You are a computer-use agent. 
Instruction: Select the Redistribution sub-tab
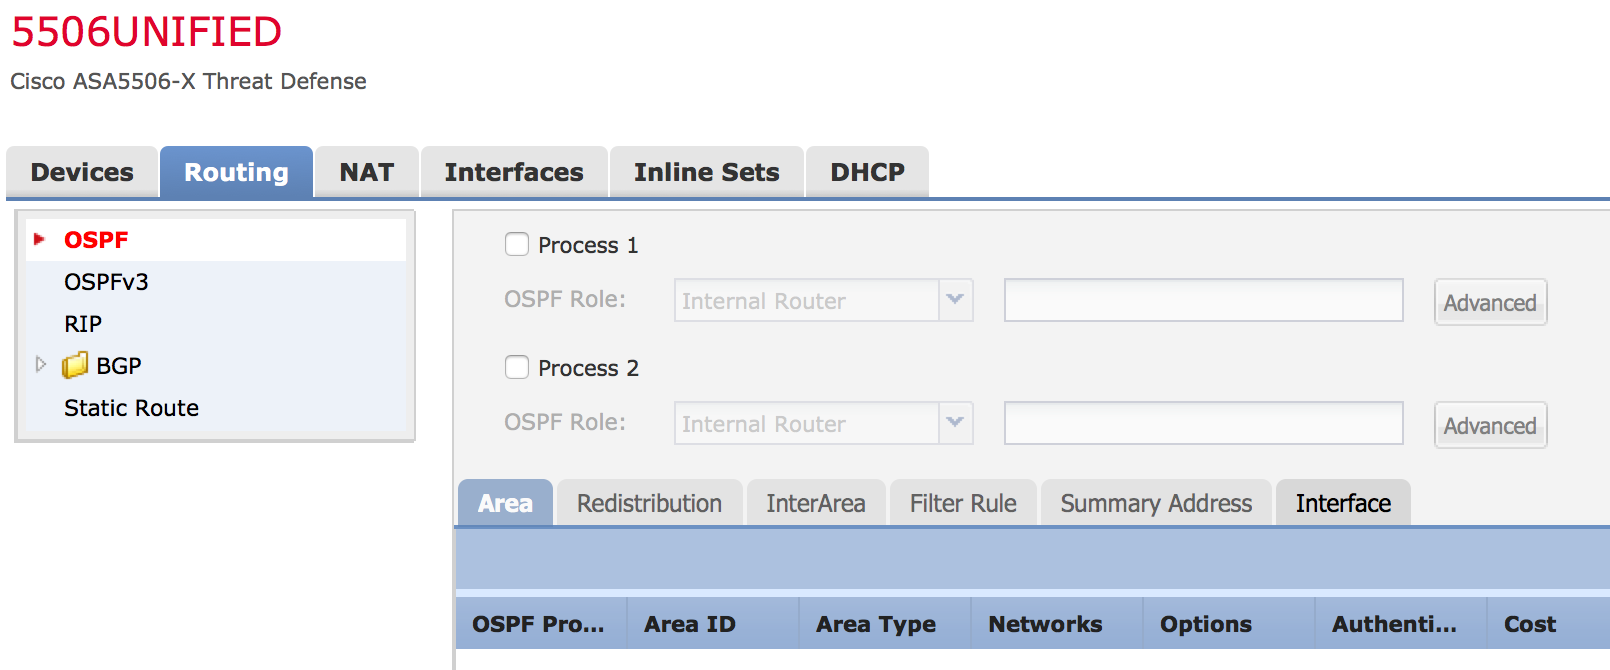point(649,503)
